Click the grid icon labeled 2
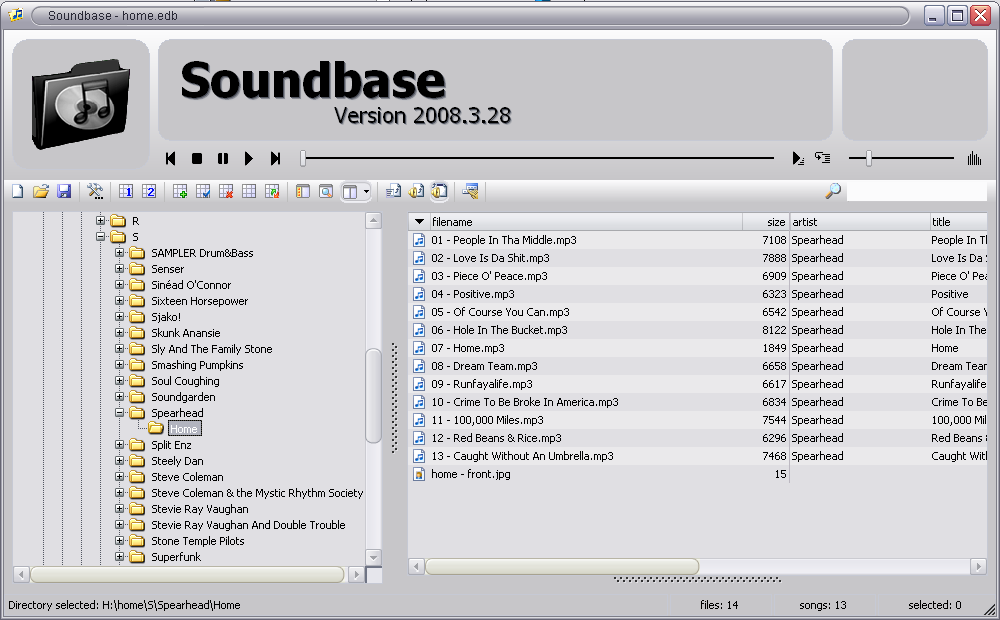This screenshot has width=1000, height=620. (149, 191)
